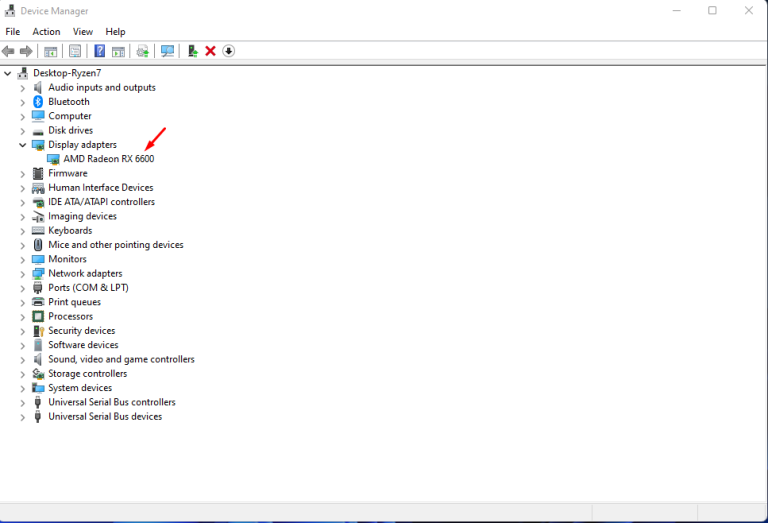Select the Desktop-Ryzen7 label
The image size is (768, 523).
(x=67, y=73)
